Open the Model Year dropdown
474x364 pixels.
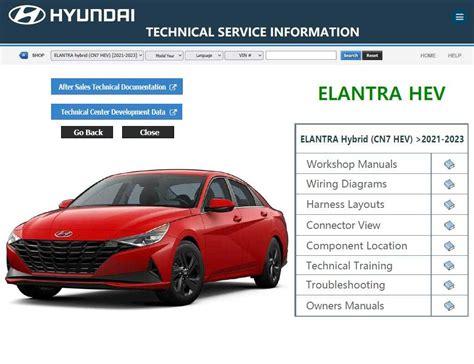coord(165,56)
